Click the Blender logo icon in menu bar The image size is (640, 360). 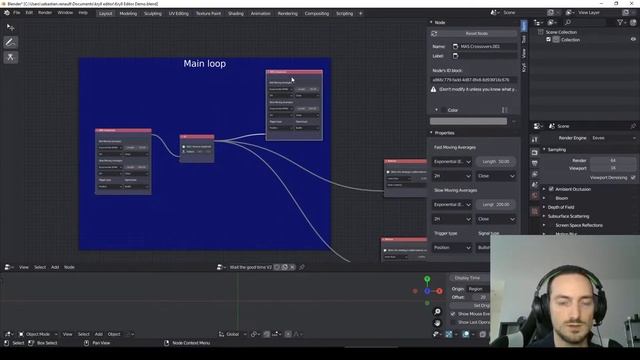click(7, 13)
